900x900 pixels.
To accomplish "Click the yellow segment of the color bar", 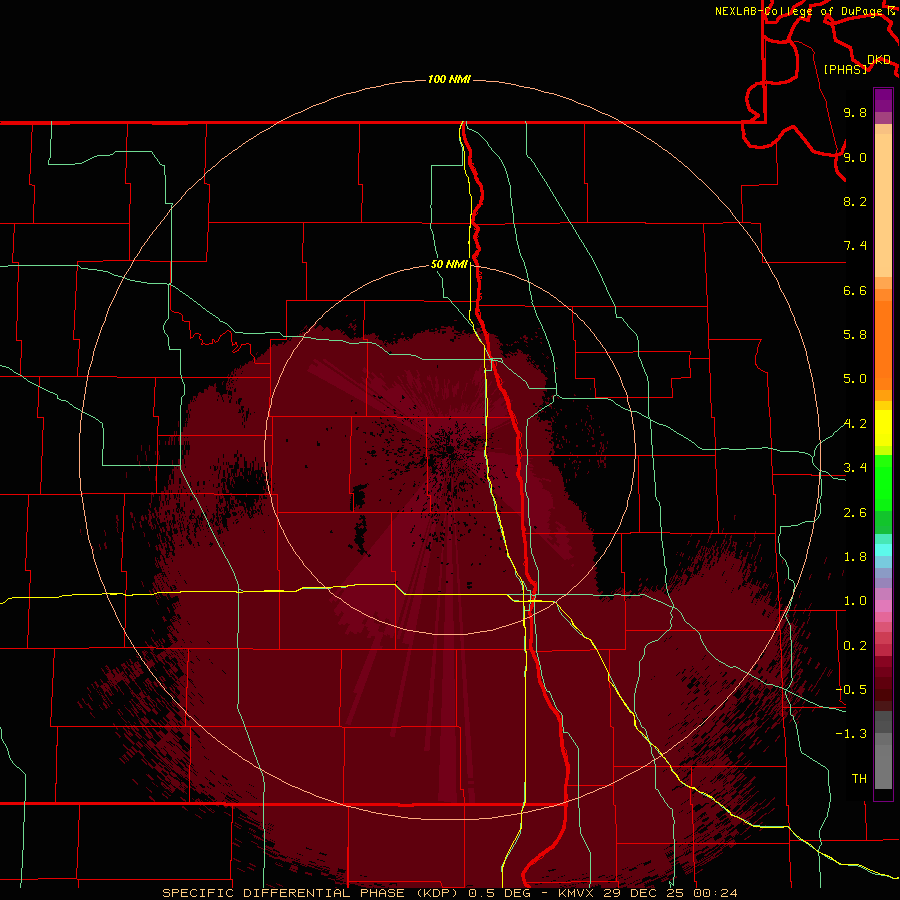I will [883, 428].
